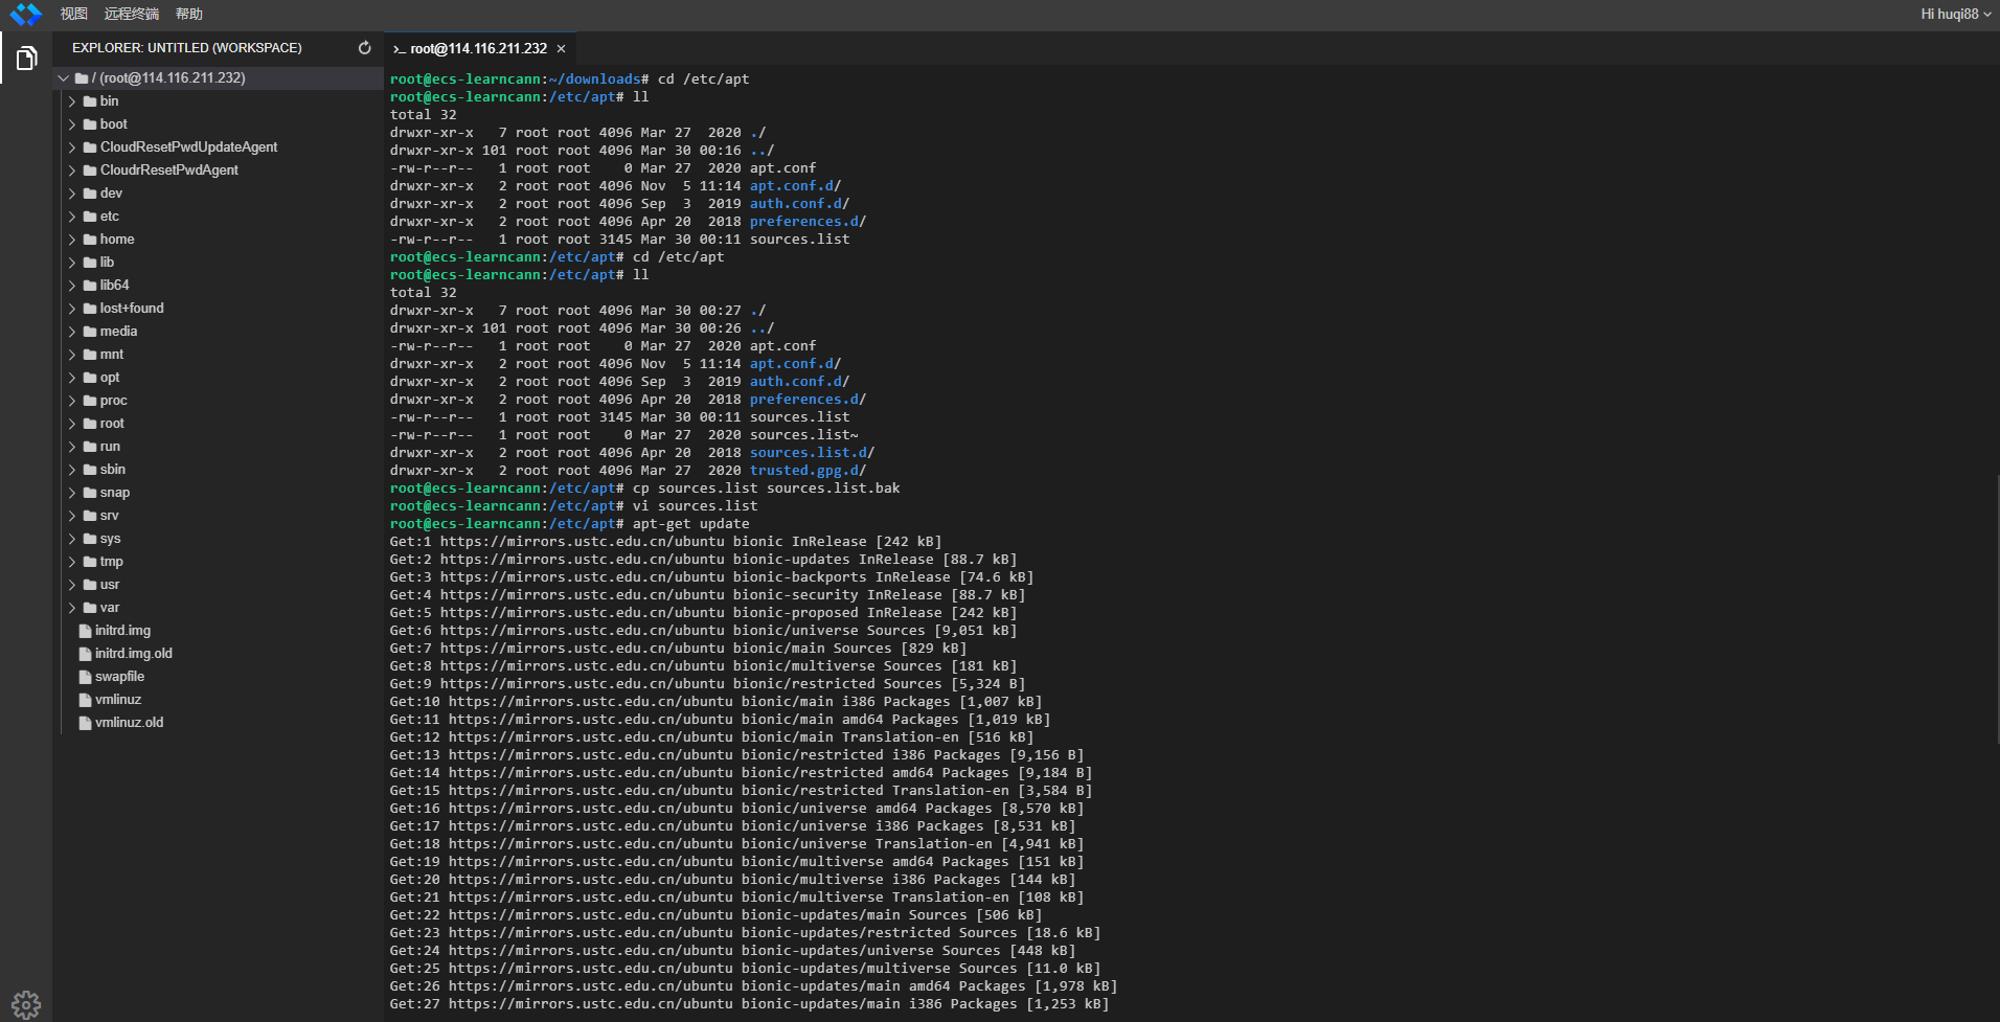Click the Get:1 bionic InRelease line
Viewport: 2000px width, 1022px height.
tap(666, 542)
